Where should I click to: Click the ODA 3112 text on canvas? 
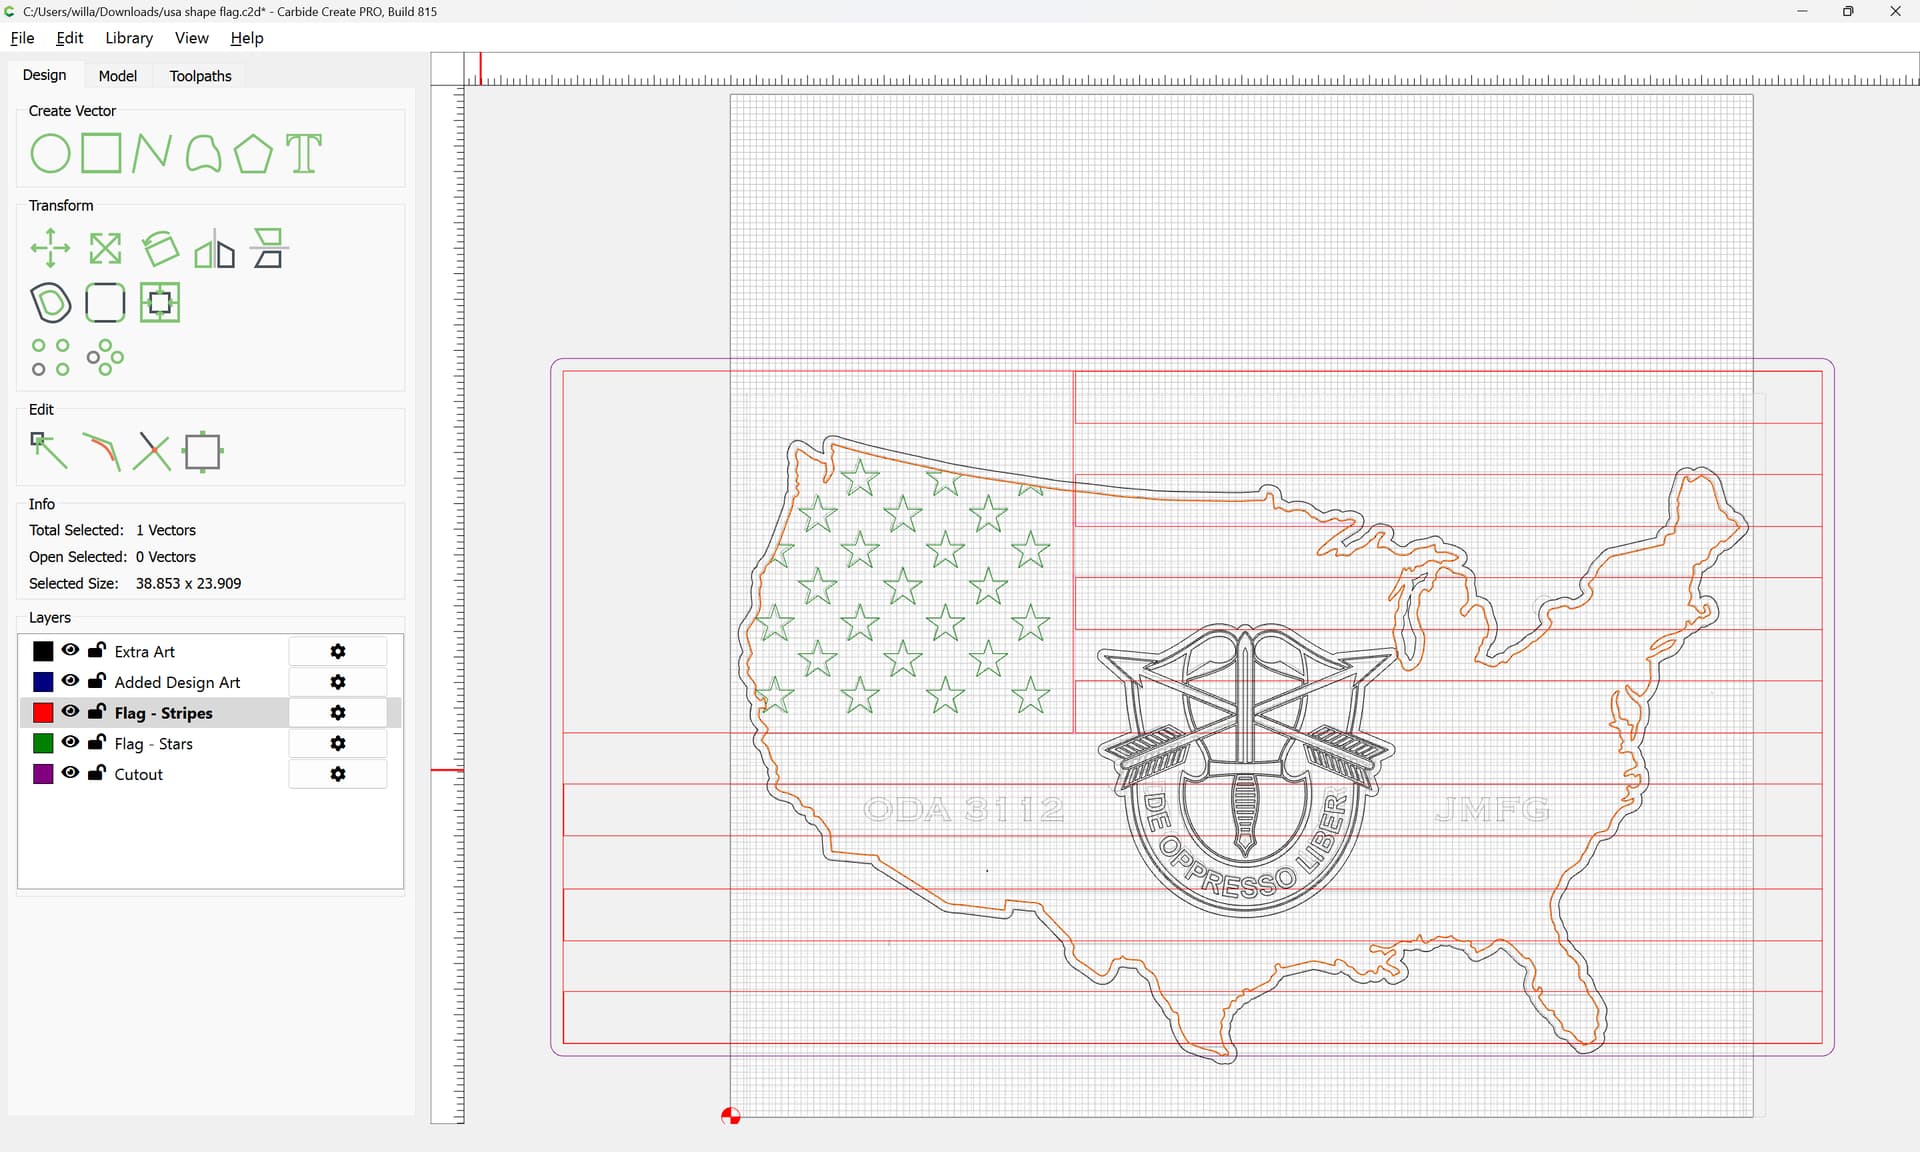coord(964,809)
